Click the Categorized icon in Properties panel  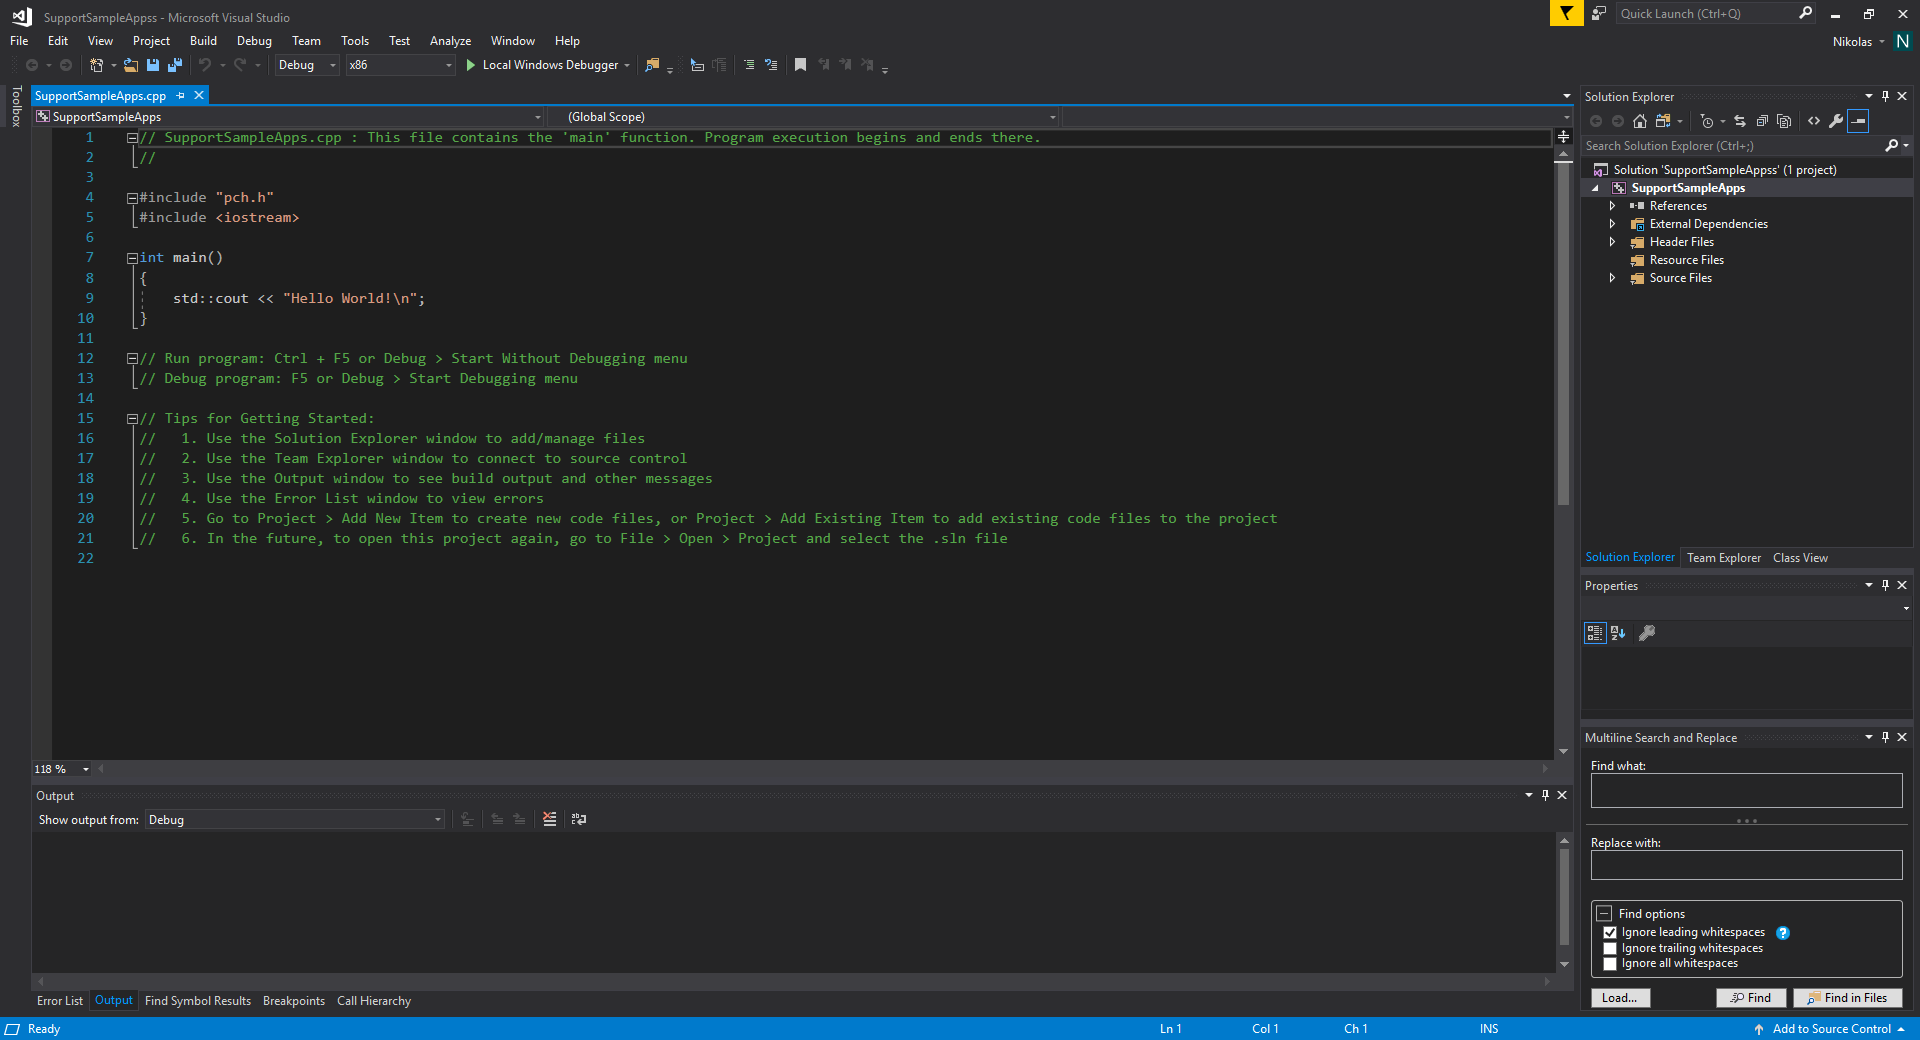(1595, 633)
